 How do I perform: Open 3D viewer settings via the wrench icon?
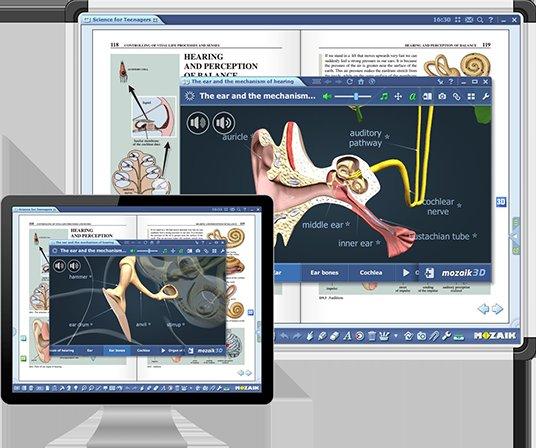[x=486, y=97]
